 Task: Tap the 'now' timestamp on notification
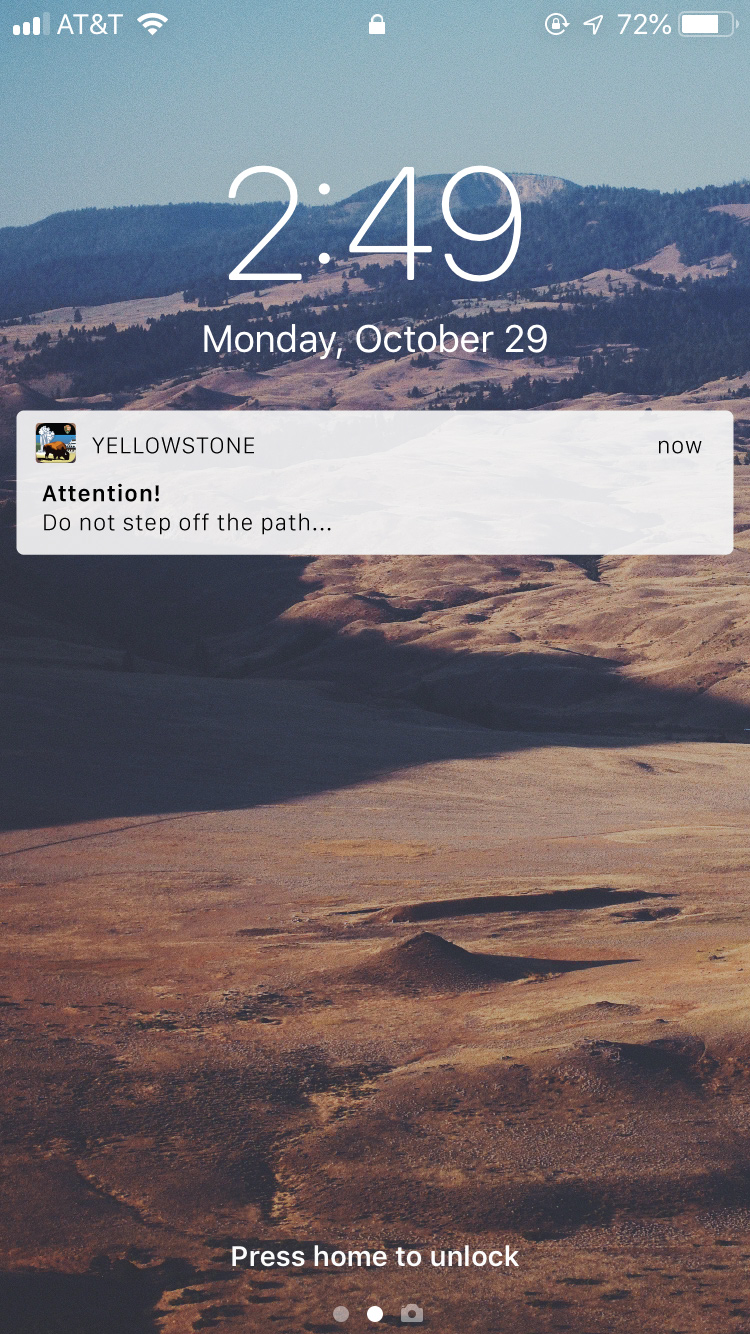pos(680,446)
